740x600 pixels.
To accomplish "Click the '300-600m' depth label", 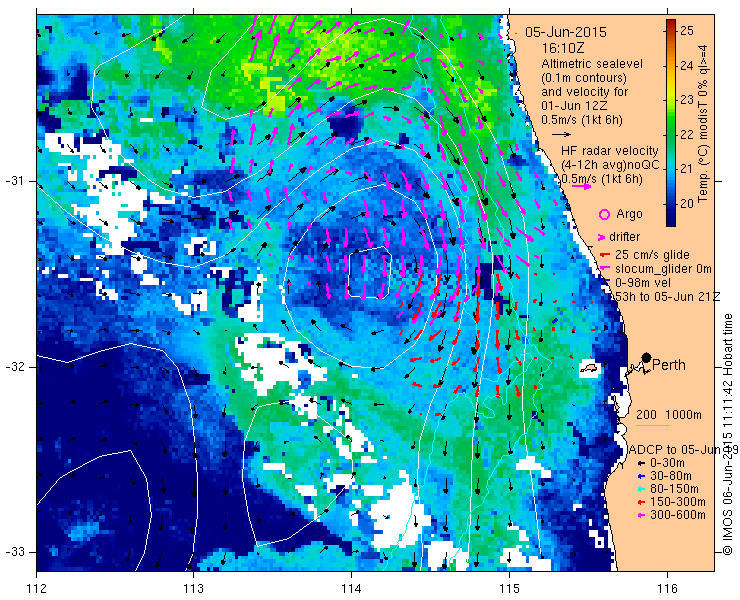I will 678,515.
